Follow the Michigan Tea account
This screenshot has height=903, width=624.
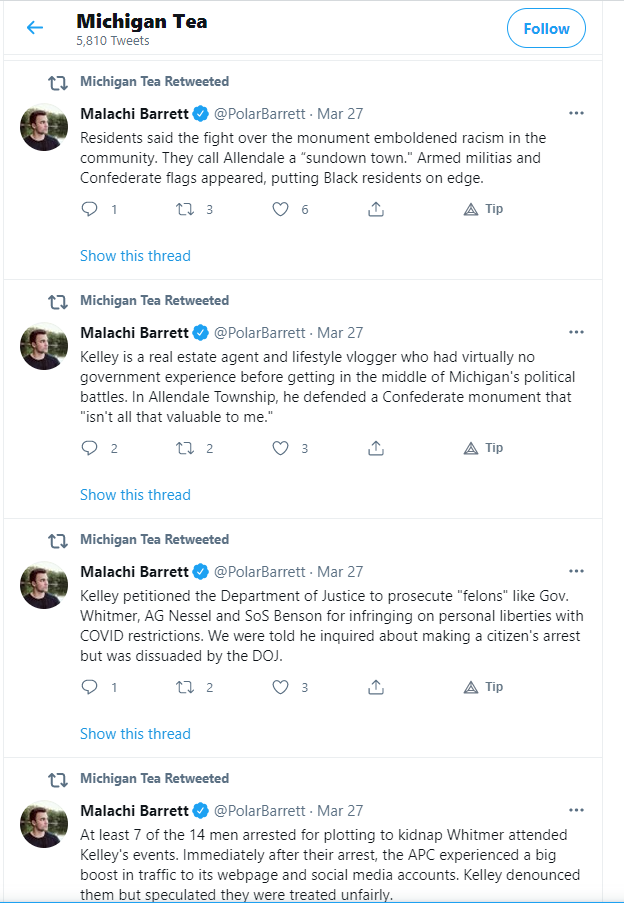click(x=546, y=29)
